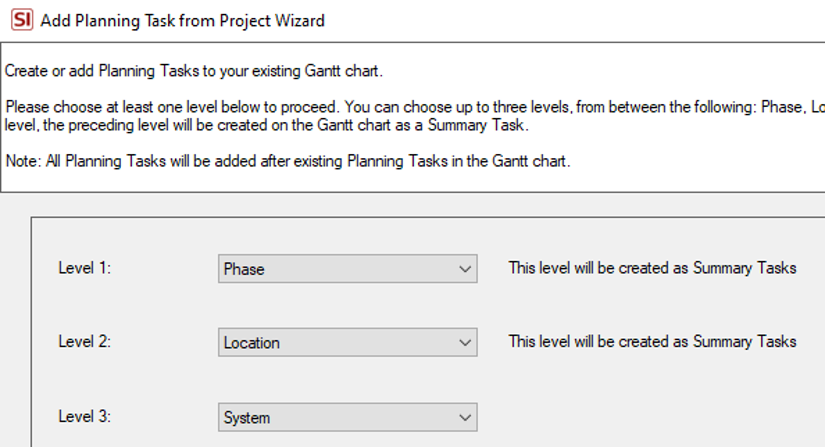
Task: Click the window title 'Add Planning Task from Project Wizard'
Action: point(182,21)
